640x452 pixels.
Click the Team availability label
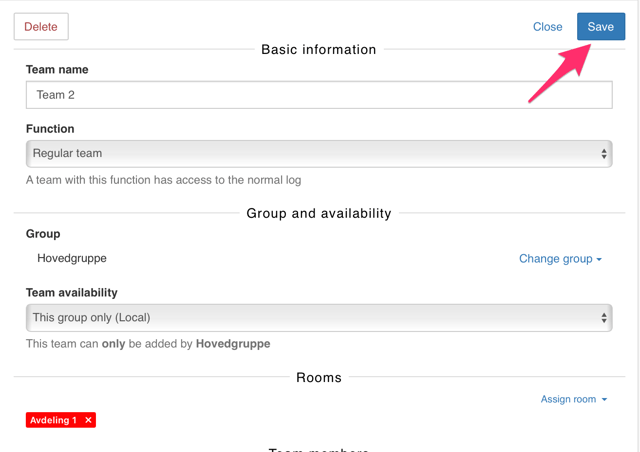pos(72,293)
